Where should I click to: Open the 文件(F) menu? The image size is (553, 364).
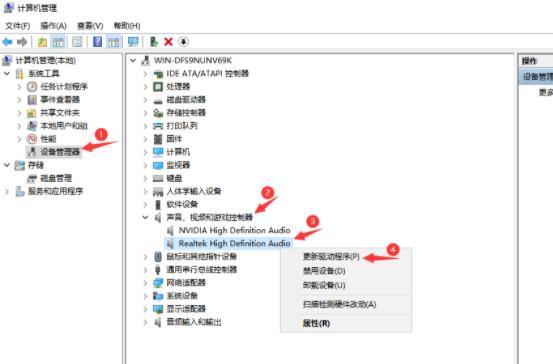[18, 26]
